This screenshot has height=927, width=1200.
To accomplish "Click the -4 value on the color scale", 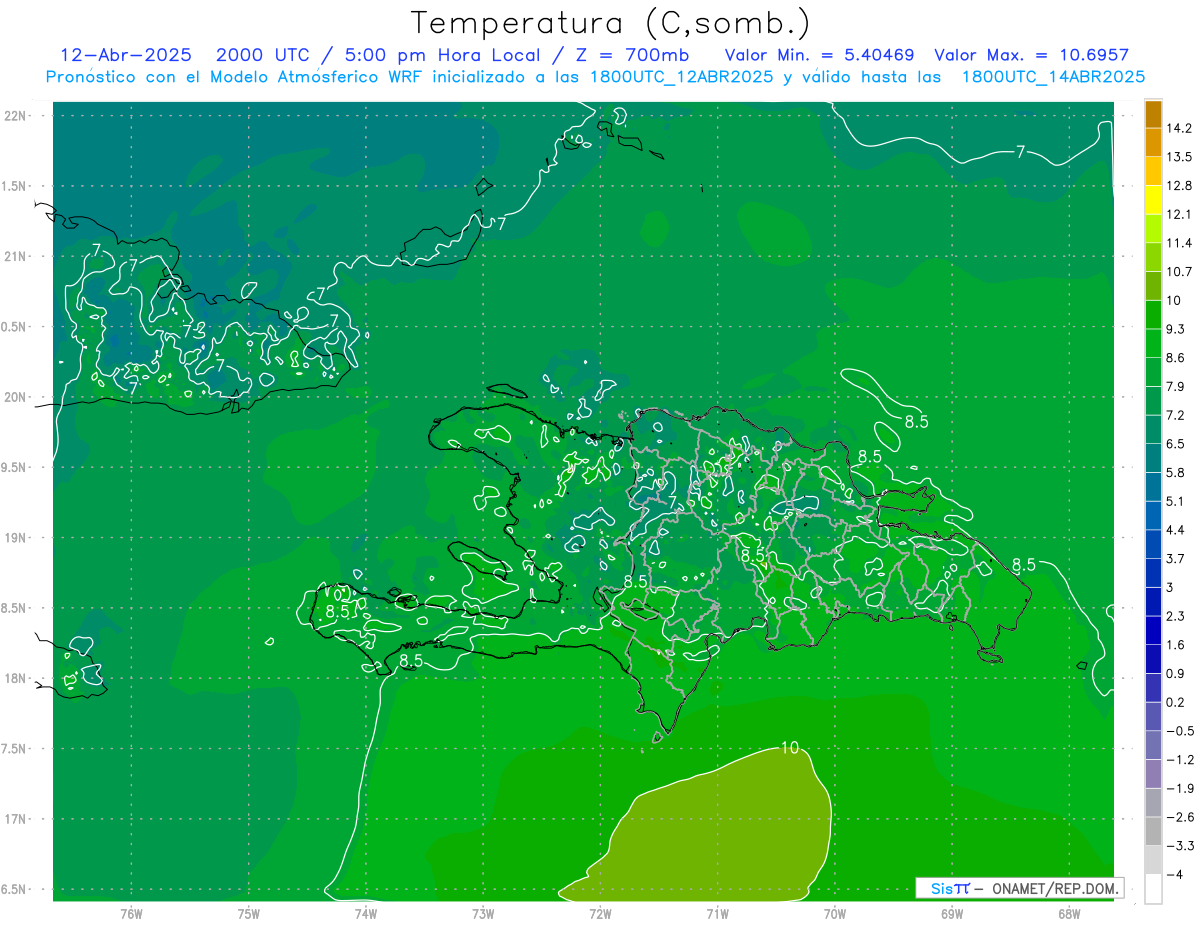I will [1175, 874].
